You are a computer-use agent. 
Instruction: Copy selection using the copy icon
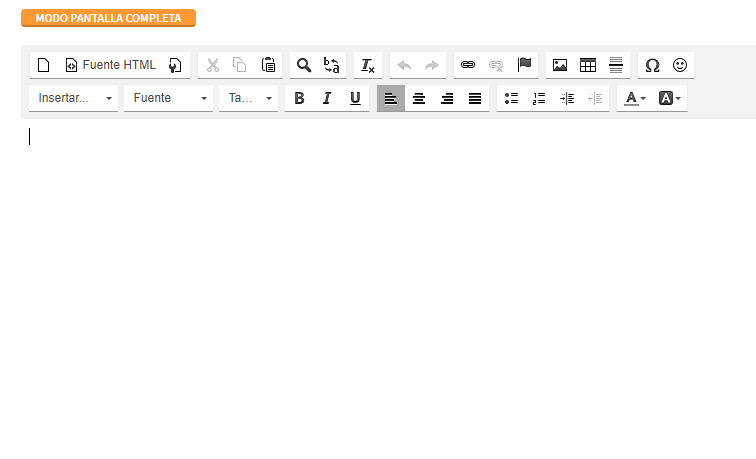pos(240,65)
